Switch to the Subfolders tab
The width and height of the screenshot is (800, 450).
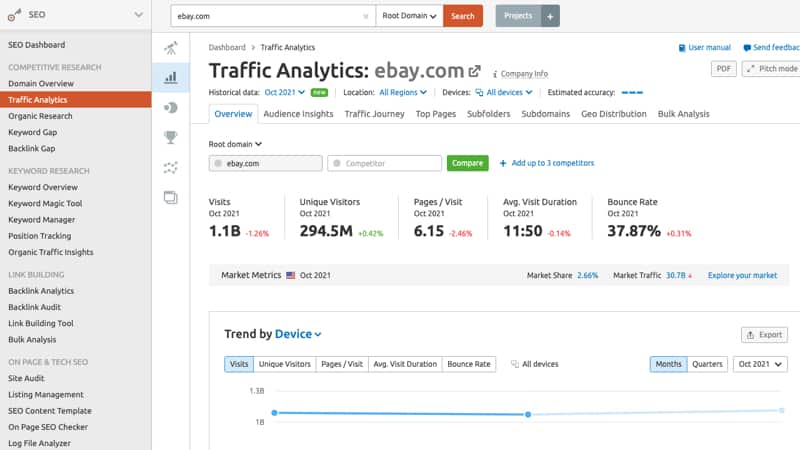coord(488,114)
